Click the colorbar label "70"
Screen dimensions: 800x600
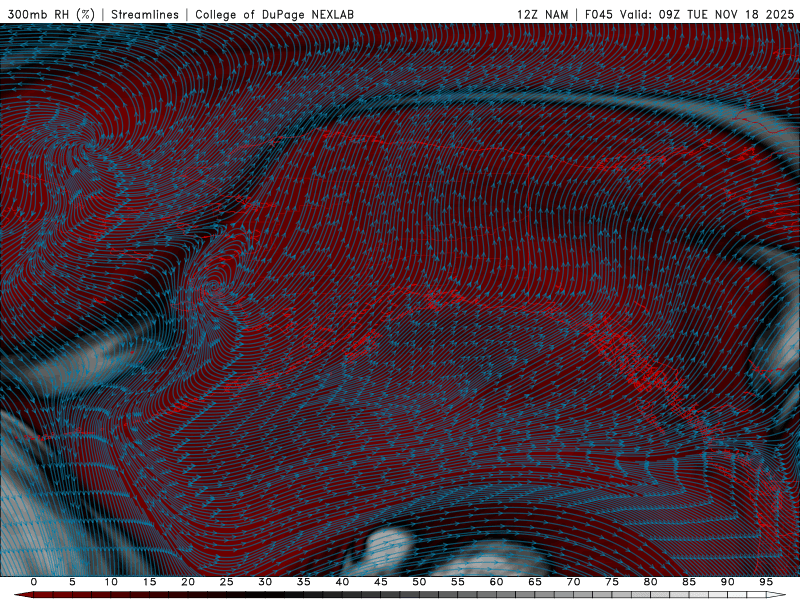[573, 582]
